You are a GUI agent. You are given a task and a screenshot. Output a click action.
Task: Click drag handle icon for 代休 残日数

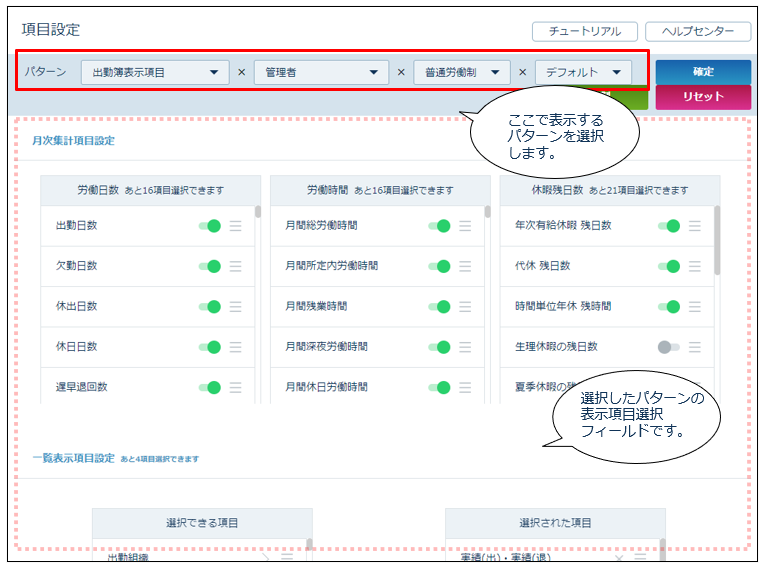click(695, 266)
